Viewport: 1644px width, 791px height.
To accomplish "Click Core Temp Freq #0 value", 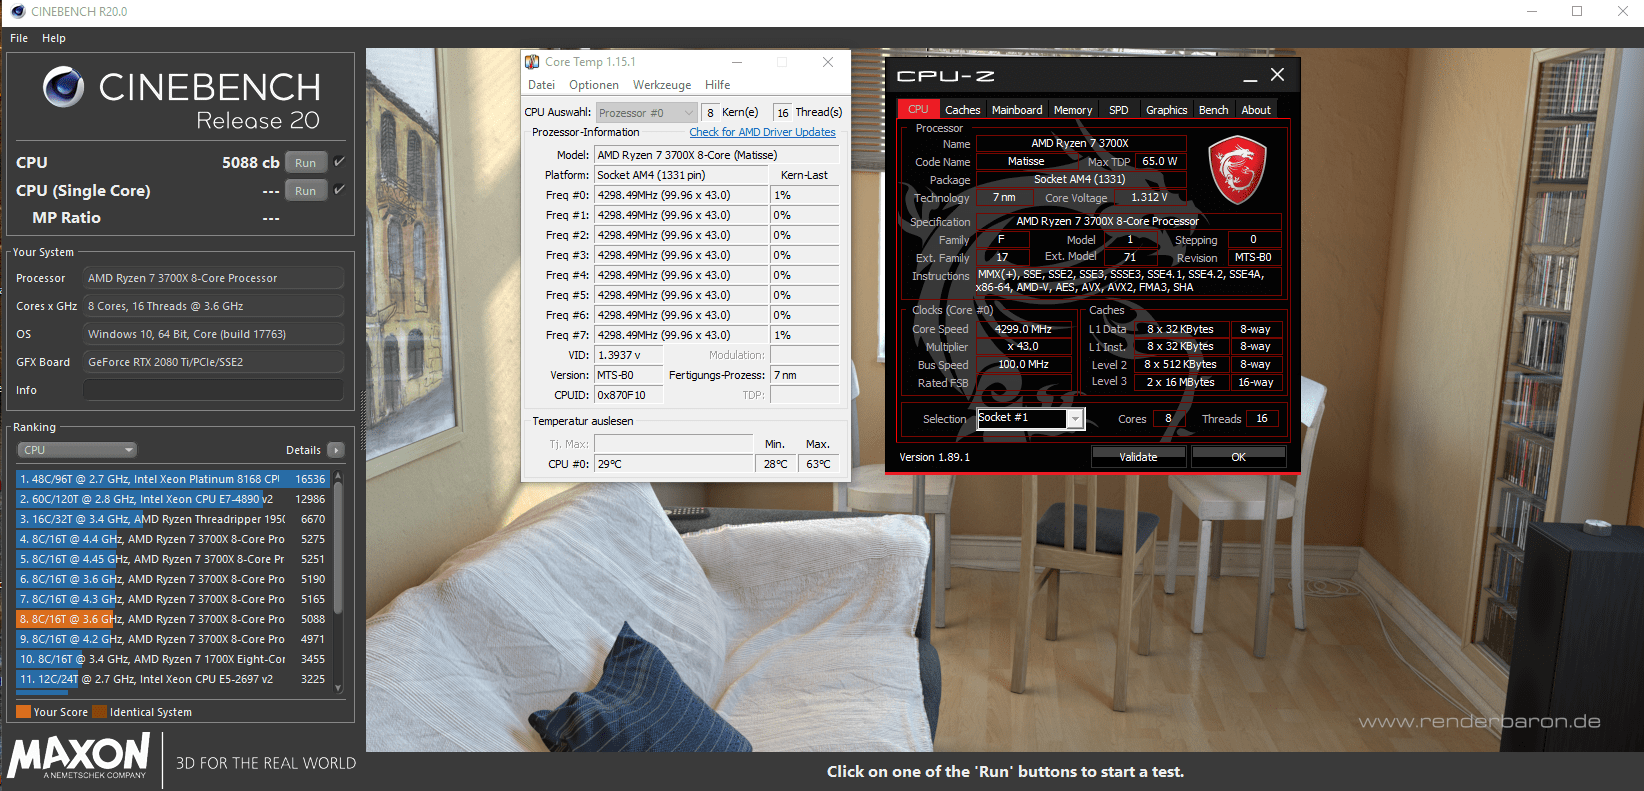I will click(681, 195).
